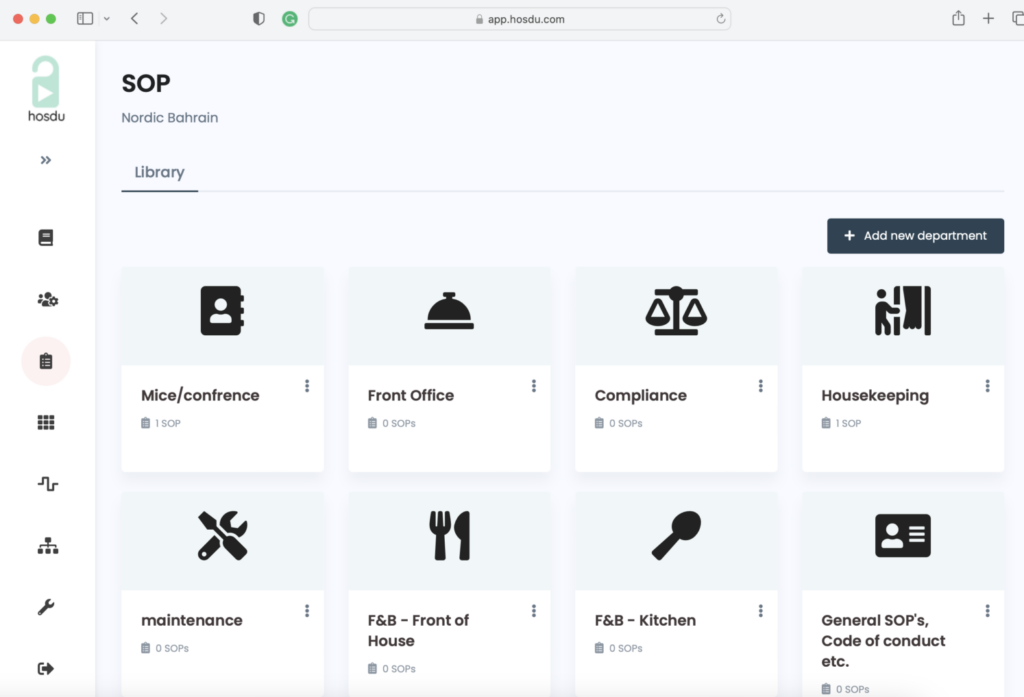The height and width of the screenshot is (697, 1024).
Task: Click Add new department button
Action: tap(915, 236)
